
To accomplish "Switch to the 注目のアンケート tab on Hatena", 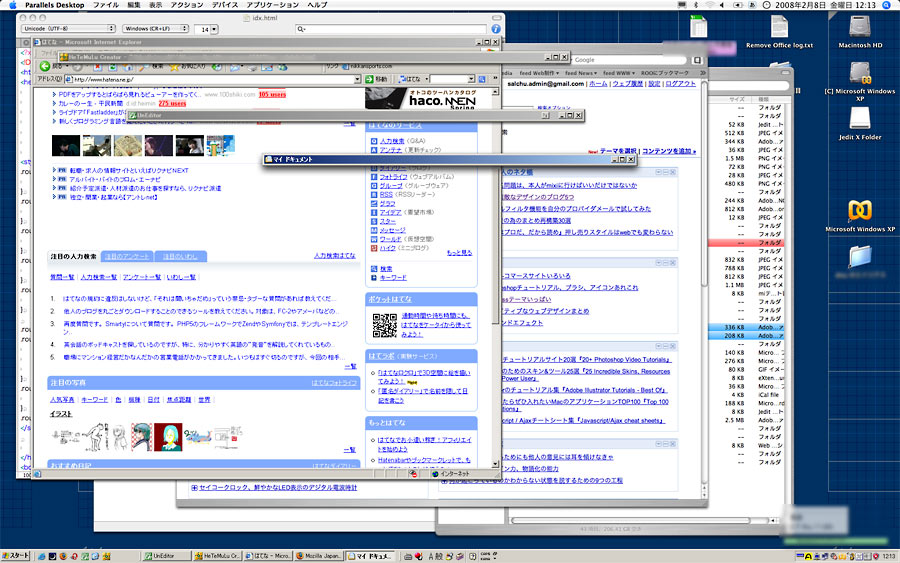I will 127,257.
